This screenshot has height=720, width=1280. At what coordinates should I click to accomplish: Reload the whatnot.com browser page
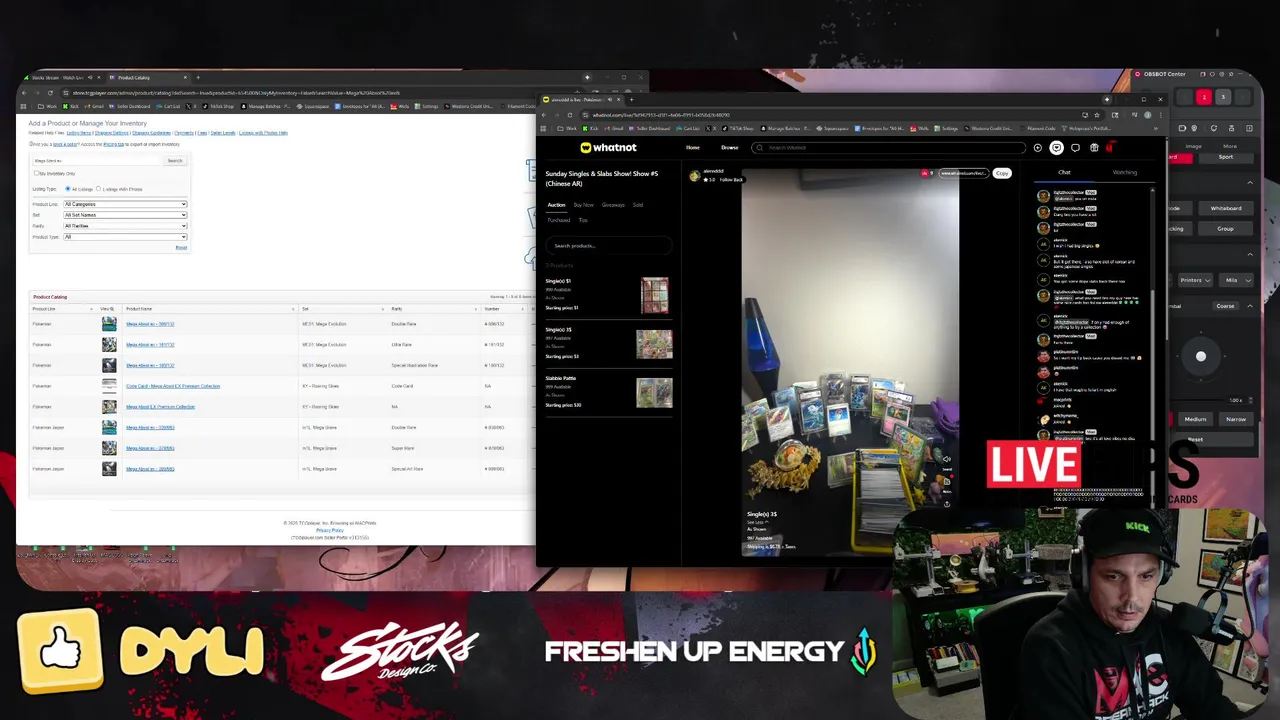(571, 115)
